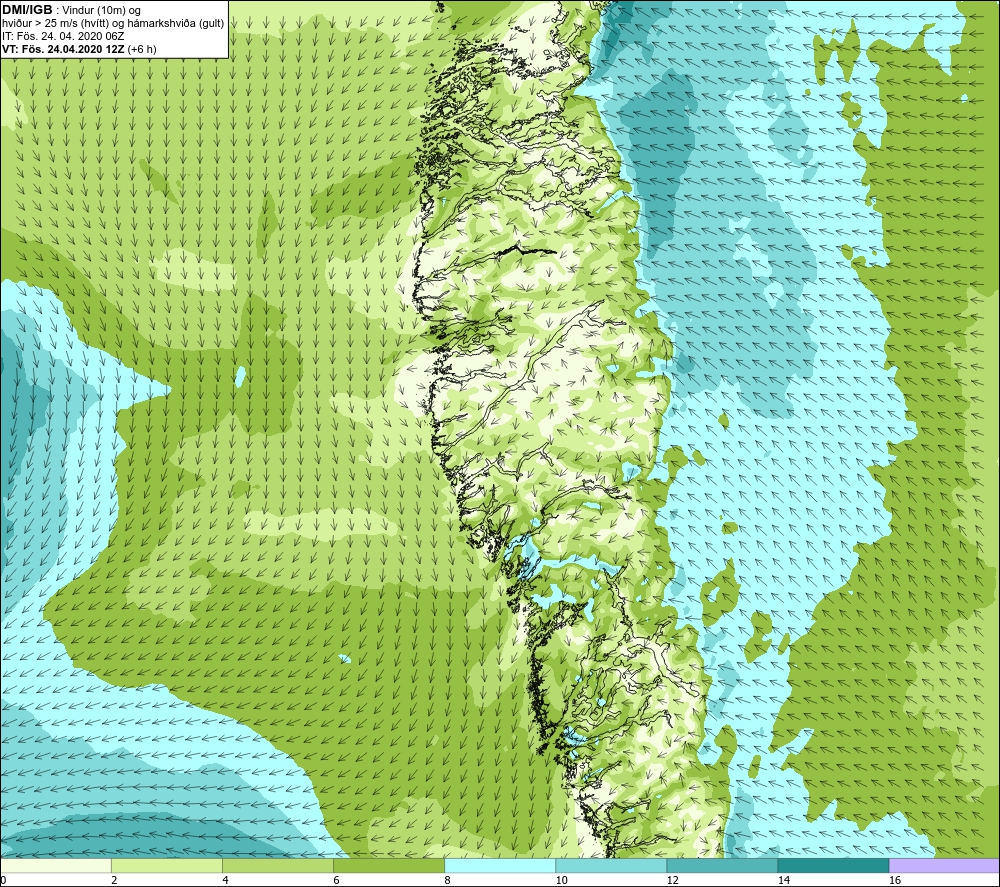
Task: Click the 'IT: Fös. 24. 04. 2020 06Z' line
Action: pos(63,36)
